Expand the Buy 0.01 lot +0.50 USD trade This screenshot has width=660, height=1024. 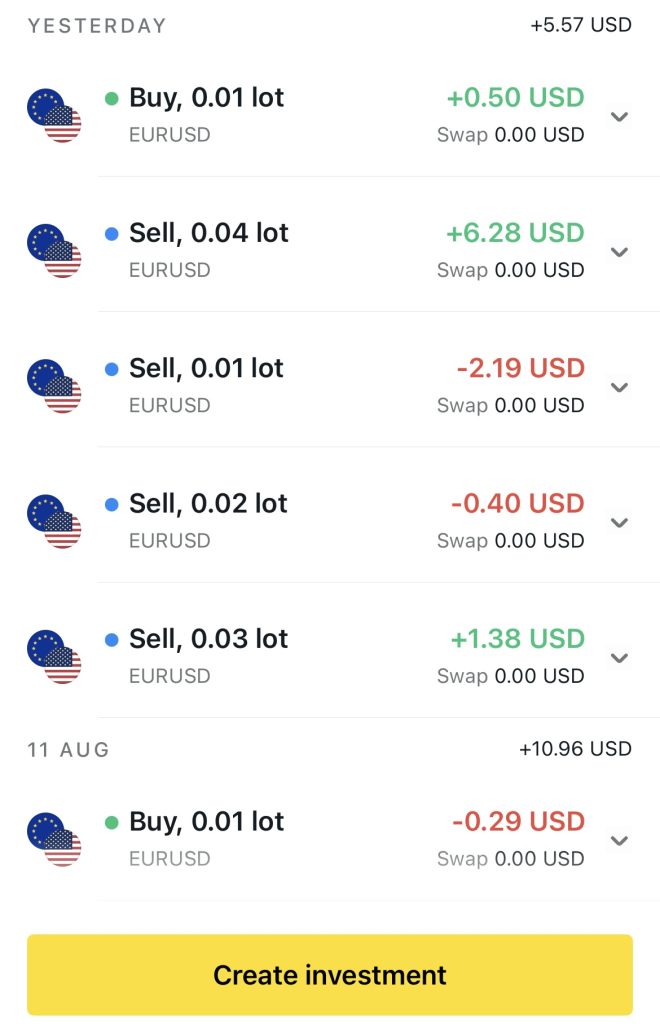pos(619,116)
